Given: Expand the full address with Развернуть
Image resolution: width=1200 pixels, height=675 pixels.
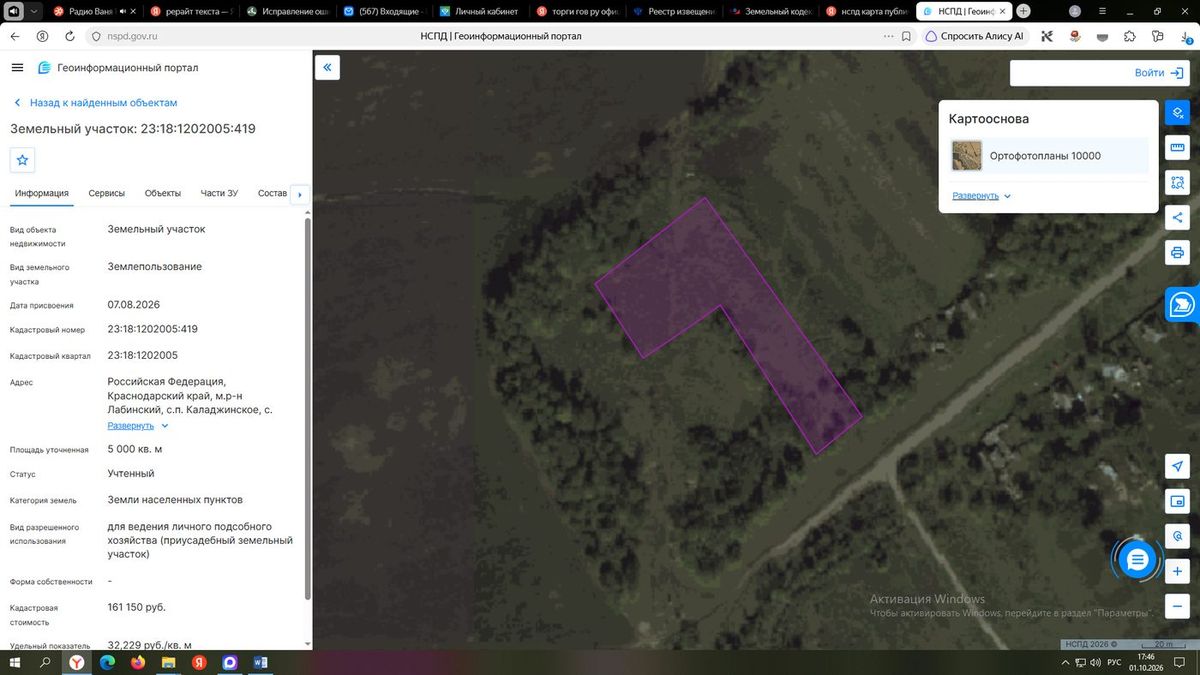Looking at the screenshot, I should [x=138, y=426].
